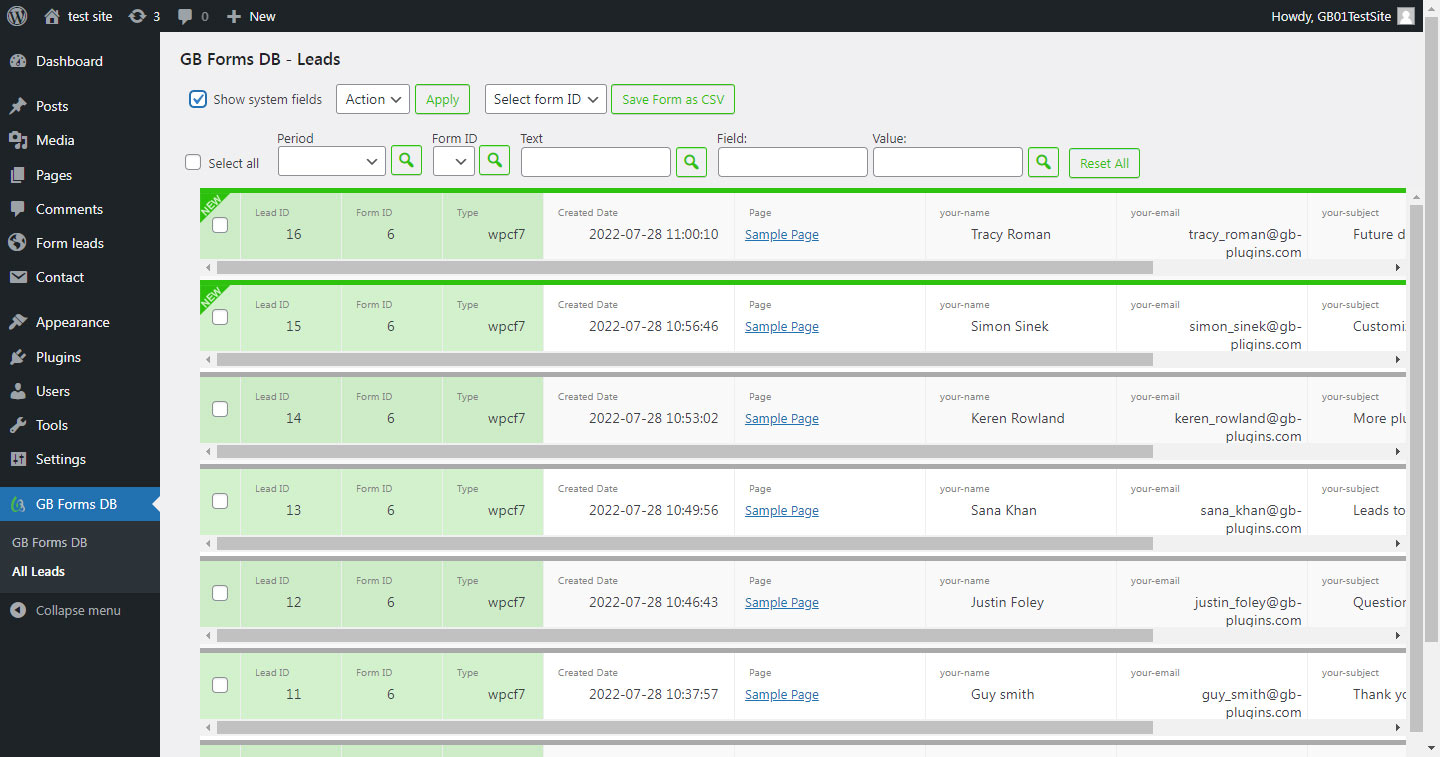
Task: Click the Dashboard gauge icon
Action: point(17,61)
